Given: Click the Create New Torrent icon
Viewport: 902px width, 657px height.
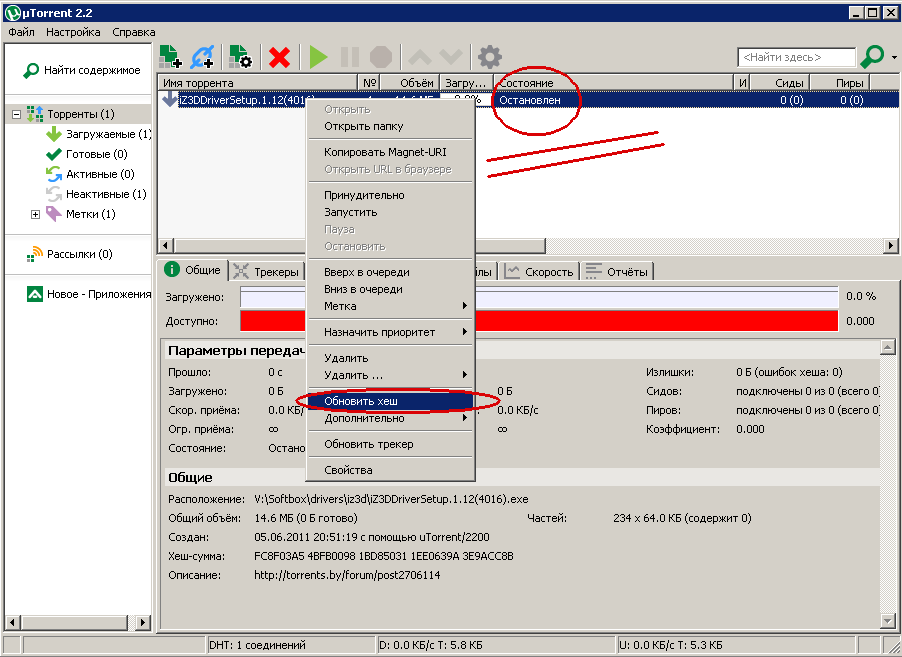Looking at the screenshot, I should [x=240, y=56].
